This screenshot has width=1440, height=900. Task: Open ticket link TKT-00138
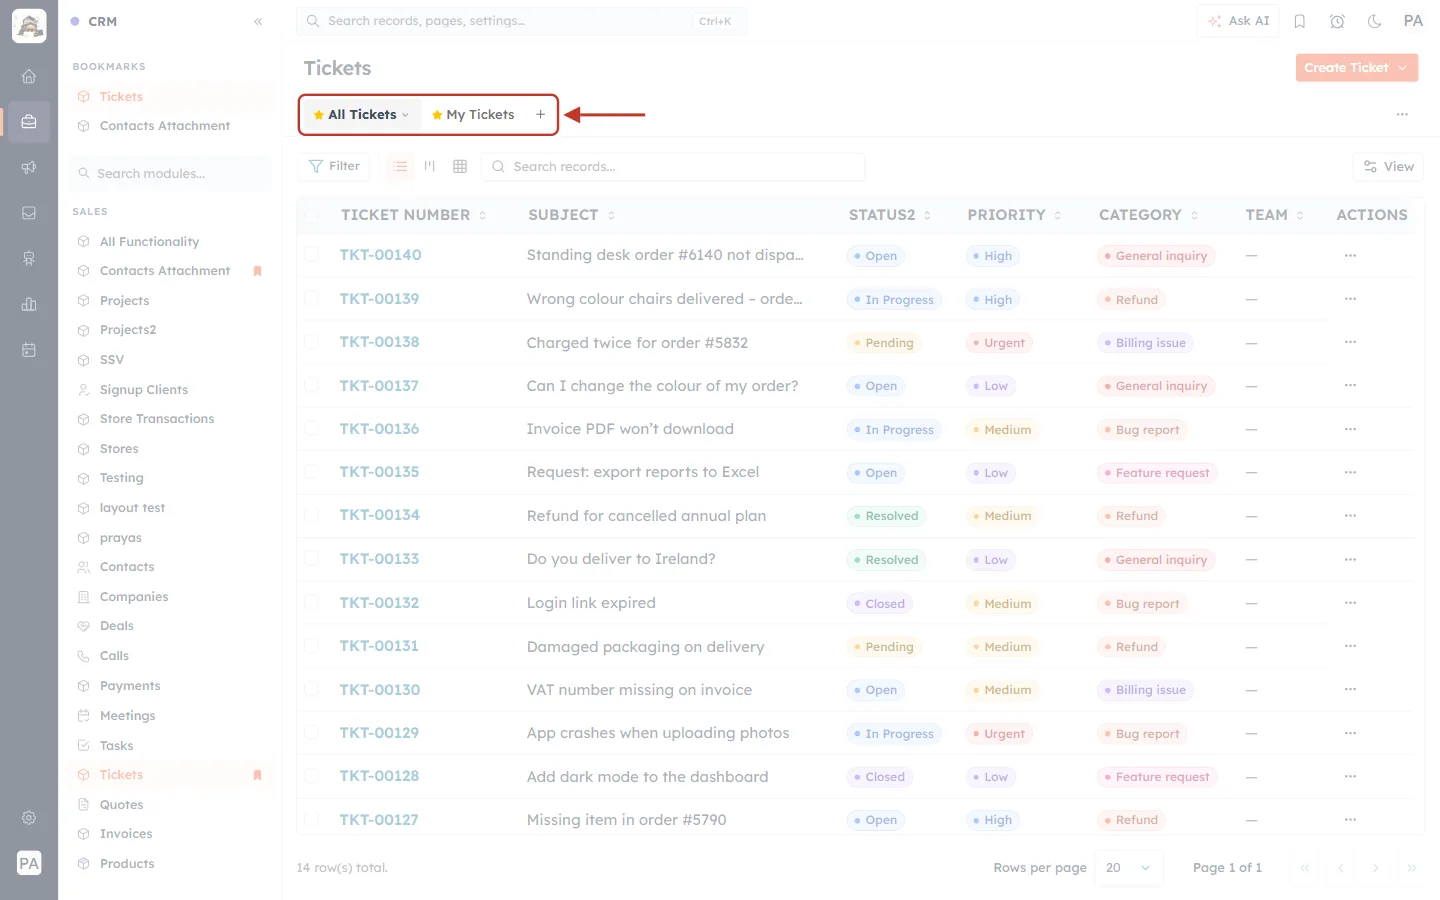click(379, 342)
